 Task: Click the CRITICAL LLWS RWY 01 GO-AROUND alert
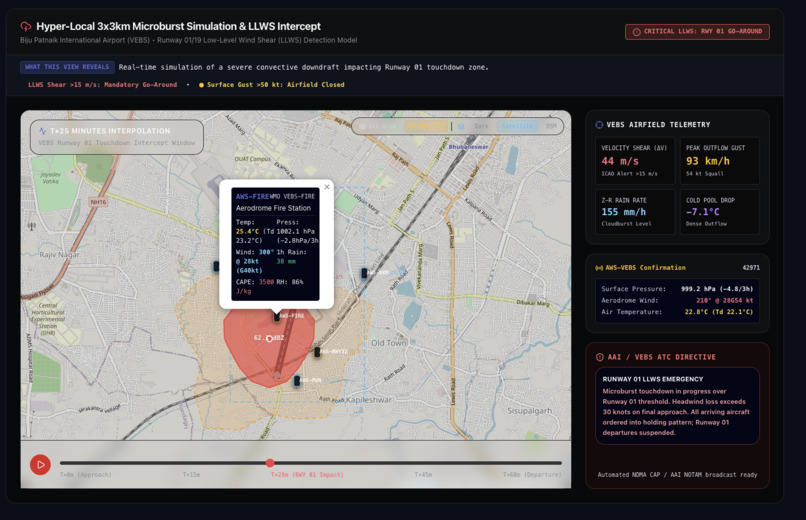tap(697, 31)
